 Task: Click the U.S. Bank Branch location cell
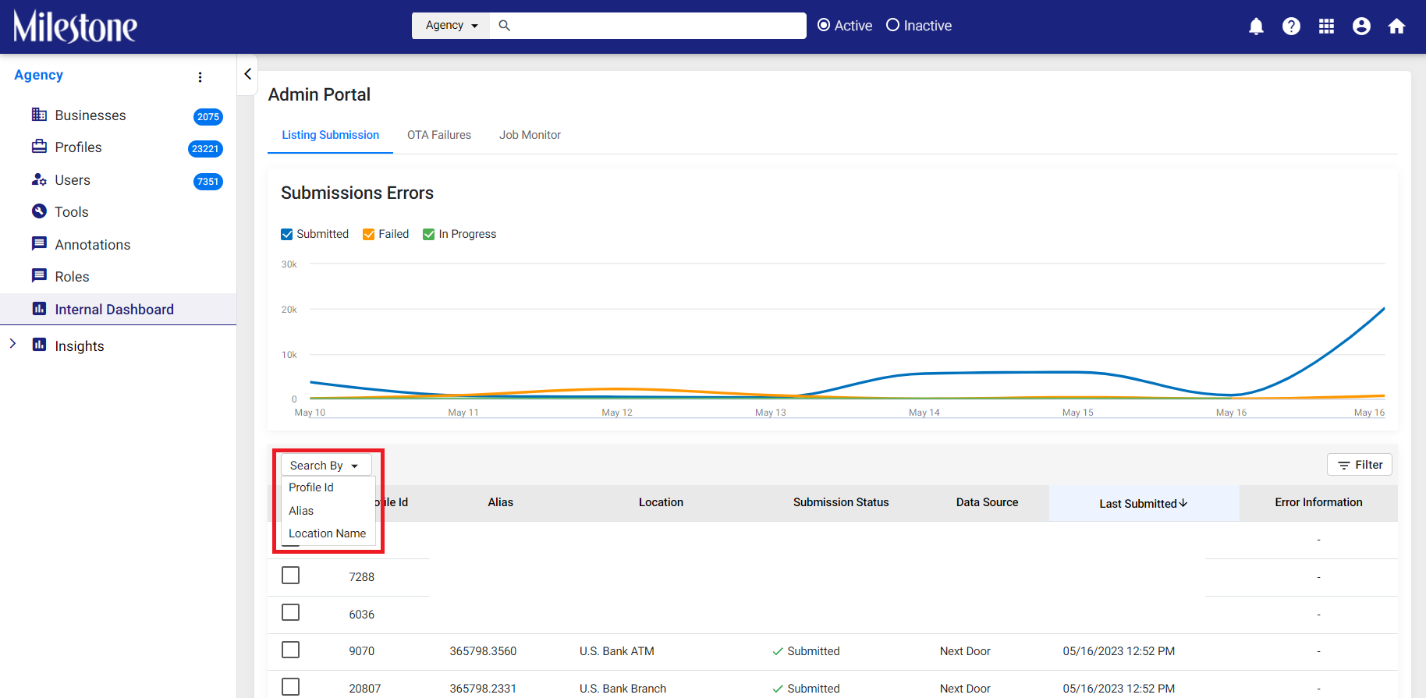click(x=623, y=688)
